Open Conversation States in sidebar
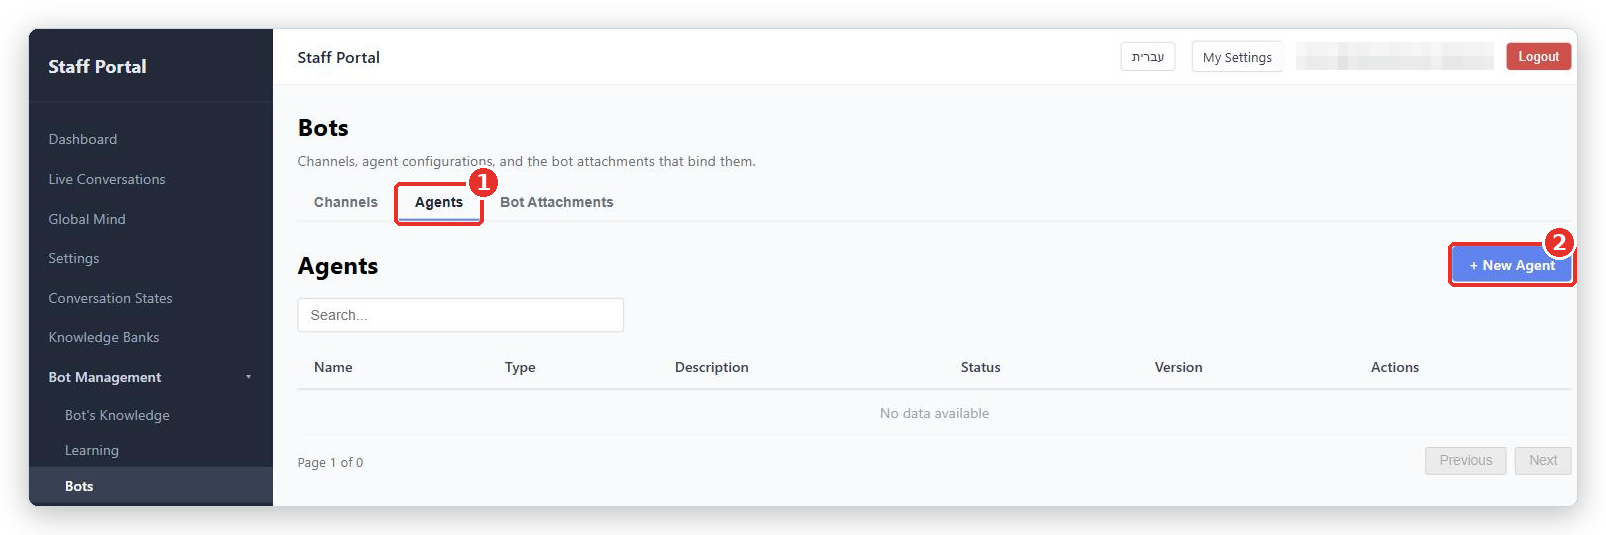1606x535 pixels. (x=110, y=298)
